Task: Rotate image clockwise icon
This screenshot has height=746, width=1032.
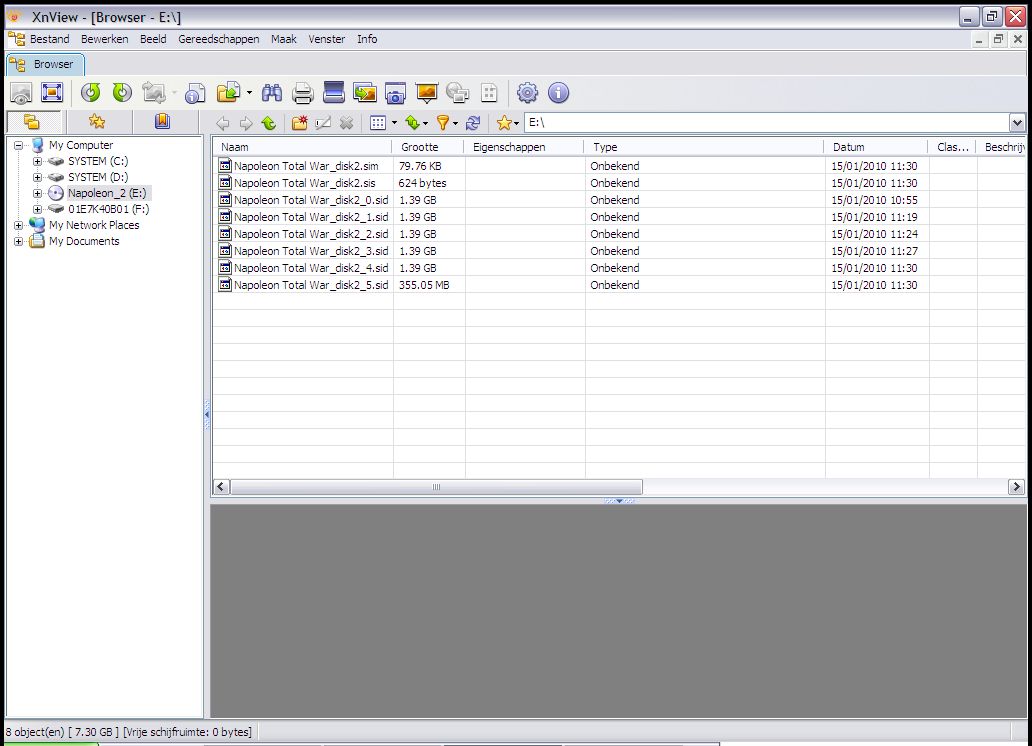Action: click(122, 93)
